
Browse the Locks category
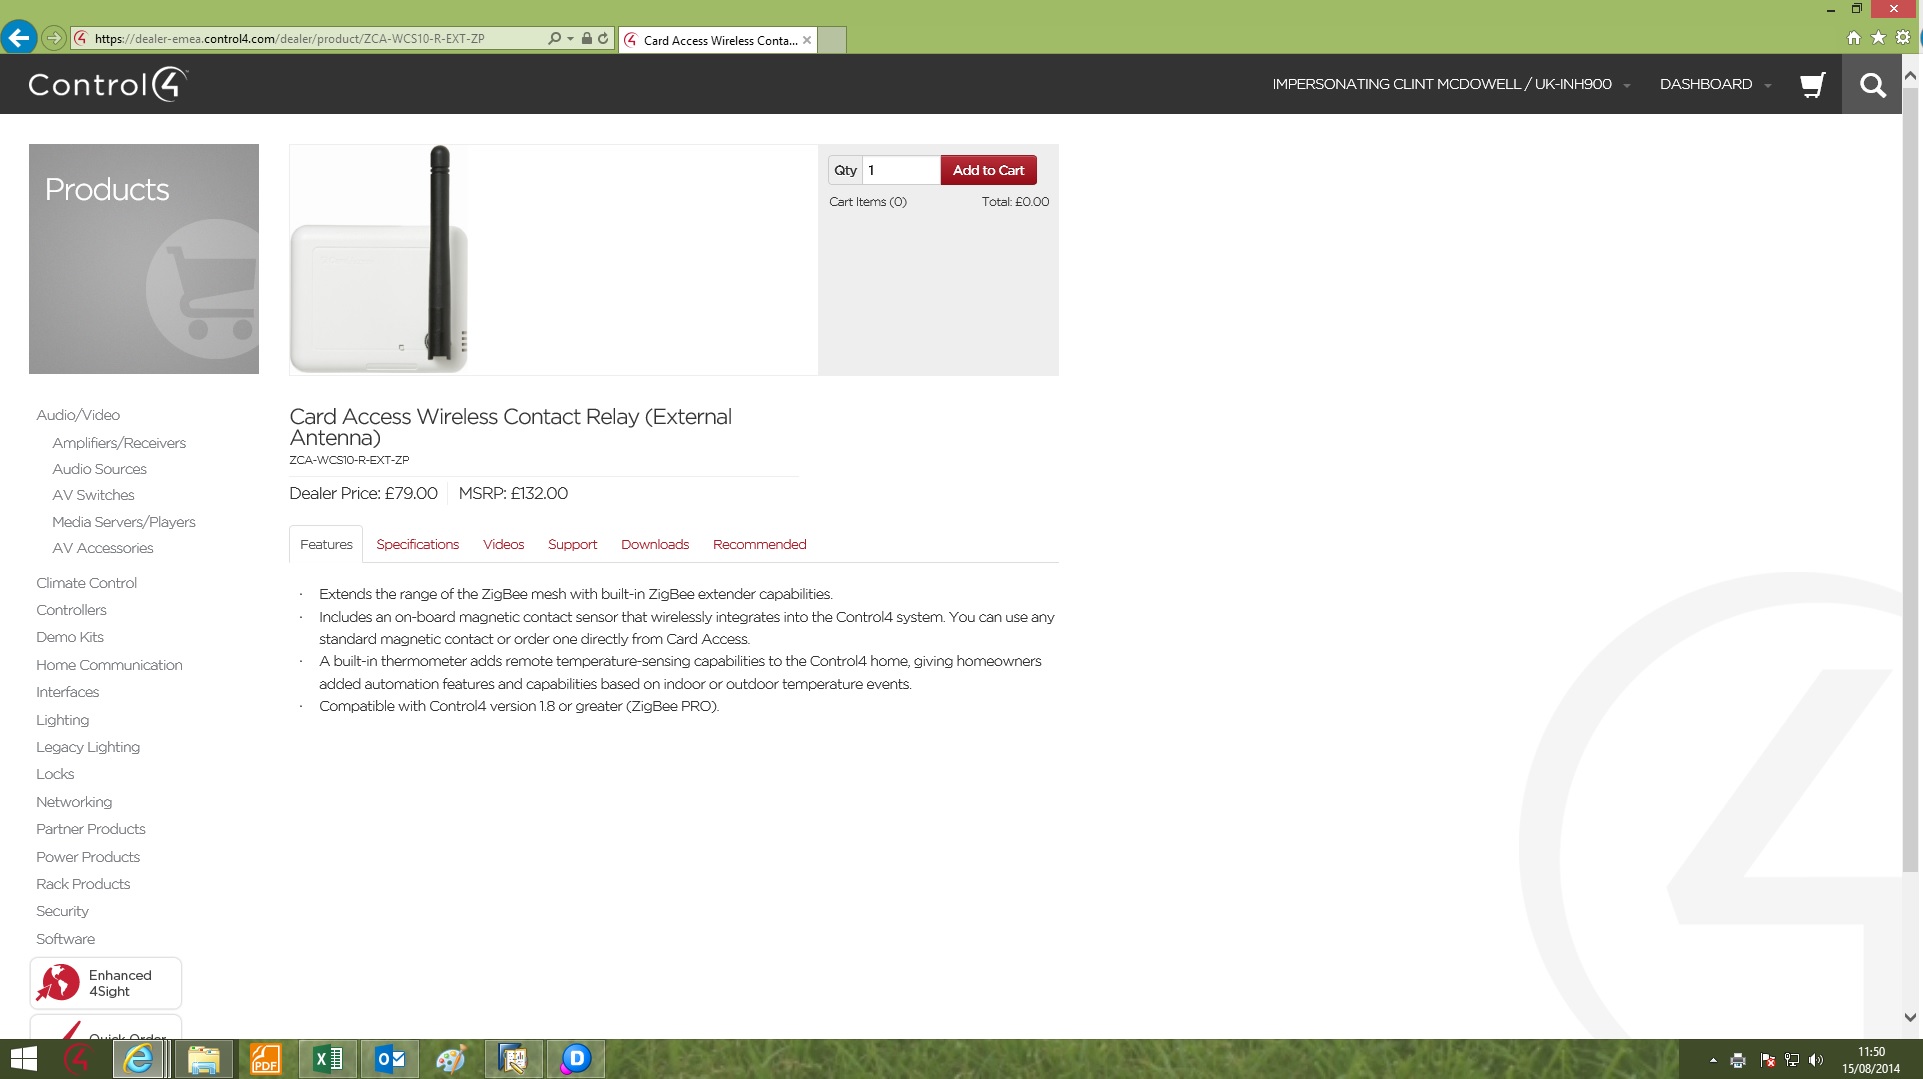(55, 774)
